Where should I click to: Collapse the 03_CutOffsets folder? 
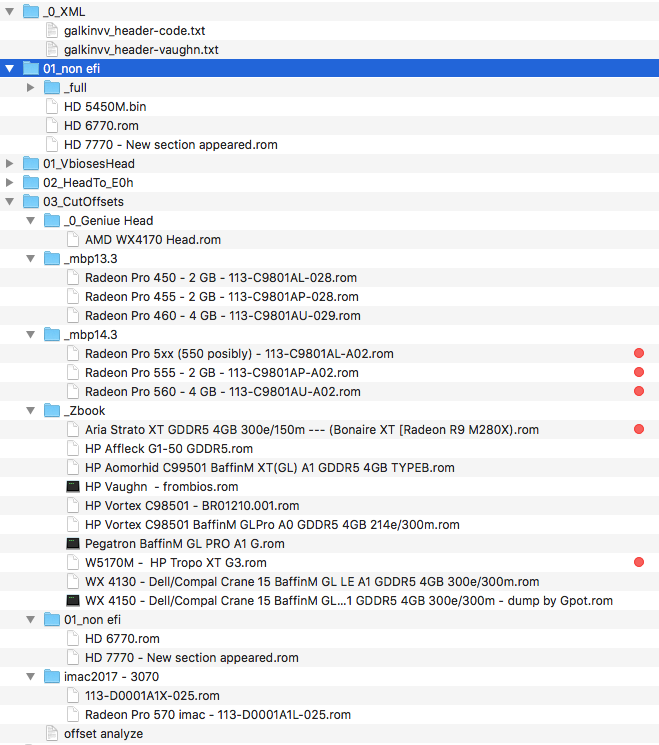pyautogui.click(x=10, y=201)
